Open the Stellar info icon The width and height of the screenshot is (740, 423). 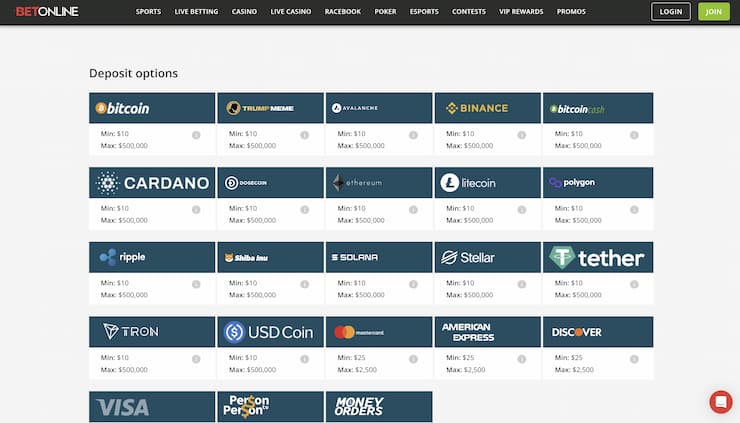click(x=521, y=284)
